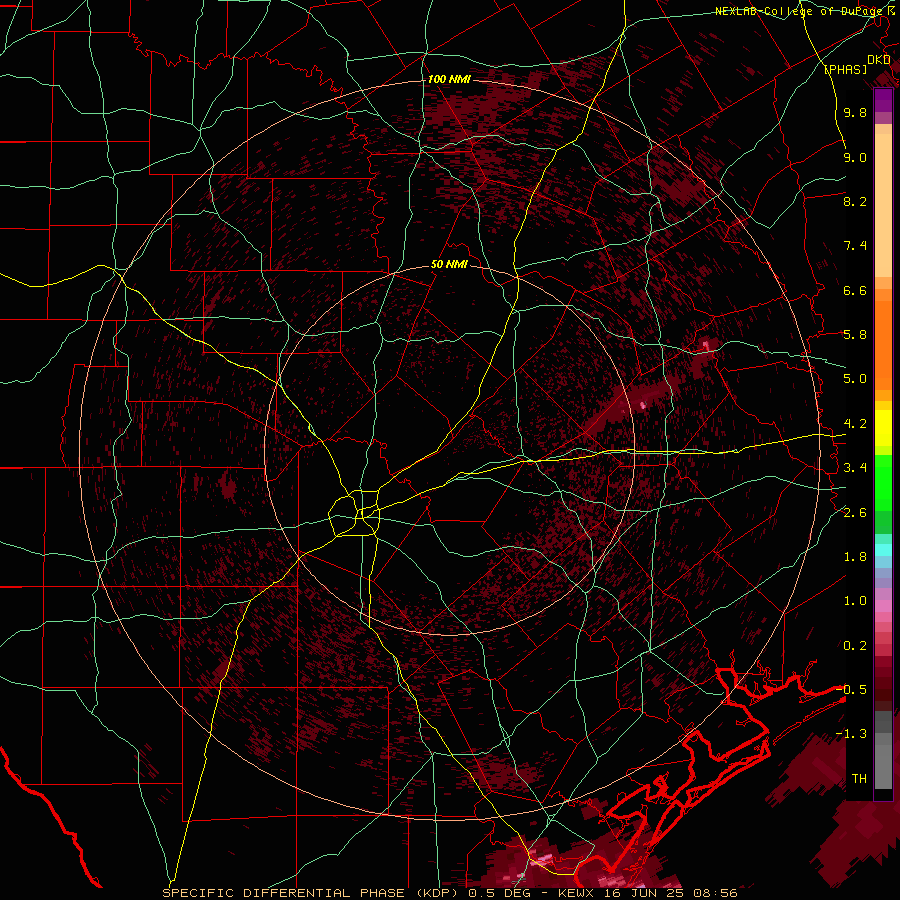Click the -0.5 scale value
Viewport: 900px width, 900px height.
(852, 690)
